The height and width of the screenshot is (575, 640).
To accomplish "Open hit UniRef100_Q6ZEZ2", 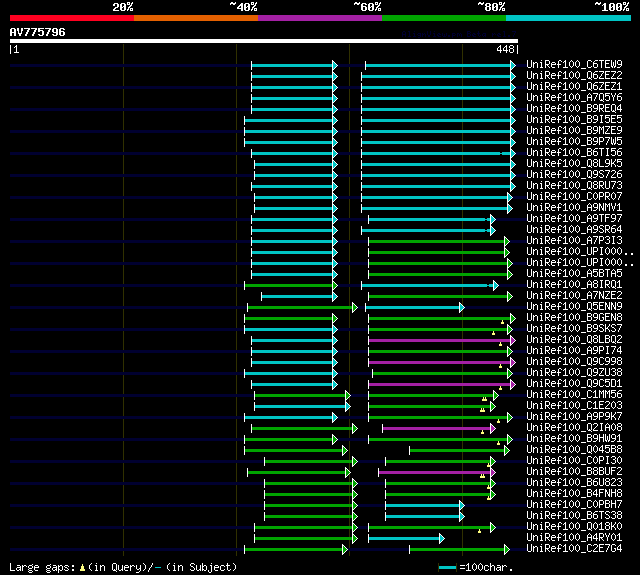I will tap(574, 75).
